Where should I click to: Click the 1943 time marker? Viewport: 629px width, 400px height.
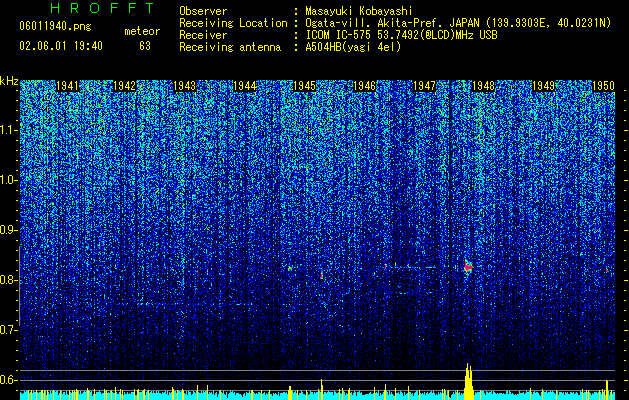pyautogui.click(x=185, y=86)
